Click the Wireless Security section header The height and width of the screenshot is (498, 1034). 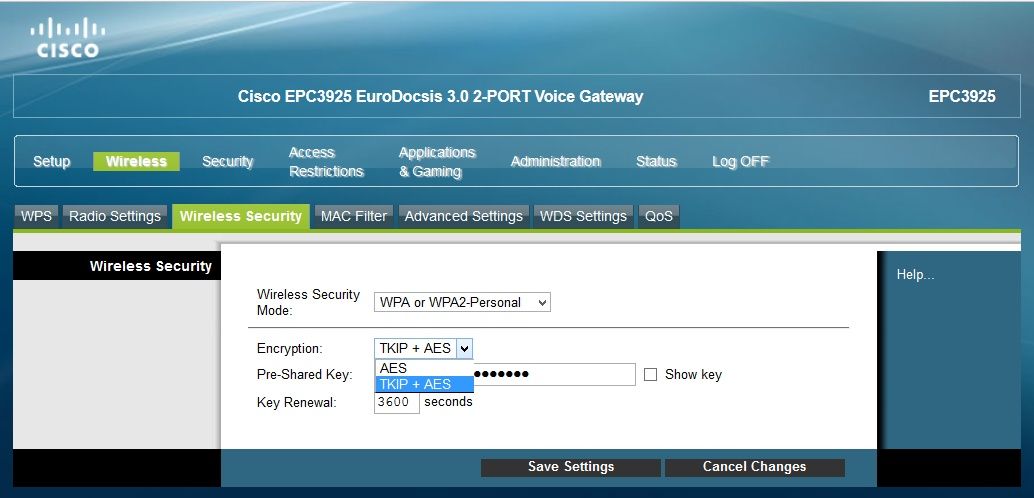coord(150,266)
